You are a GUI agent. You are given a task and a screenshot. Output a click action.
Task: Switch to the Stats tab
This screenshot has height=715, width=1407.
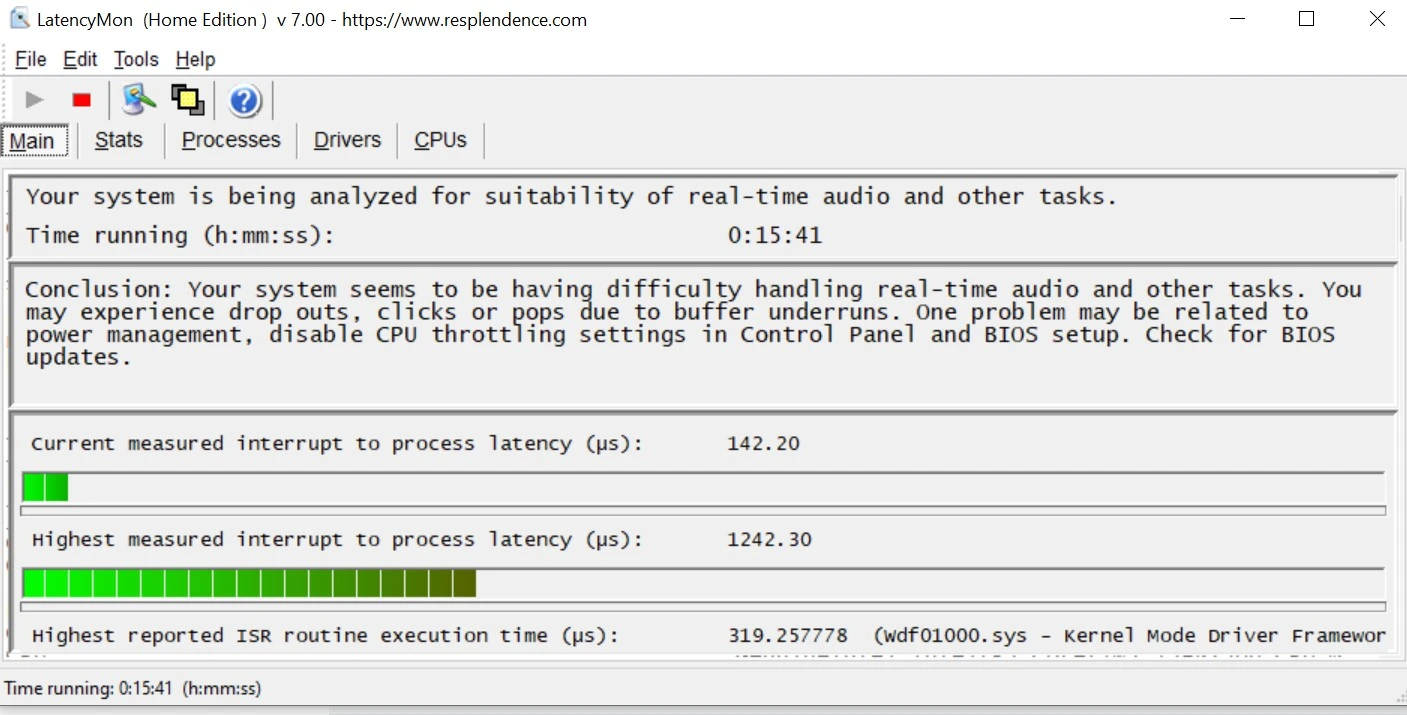[x=118, y=141]
